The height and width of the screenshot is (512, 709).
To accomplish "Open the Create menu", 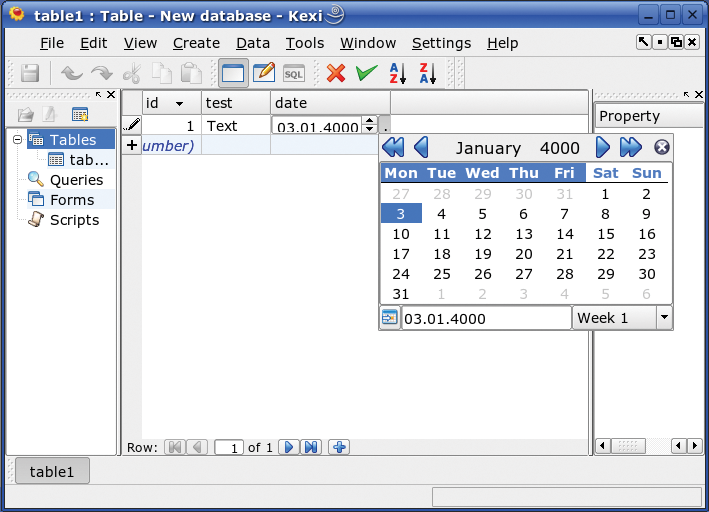I will click(196, 43).
